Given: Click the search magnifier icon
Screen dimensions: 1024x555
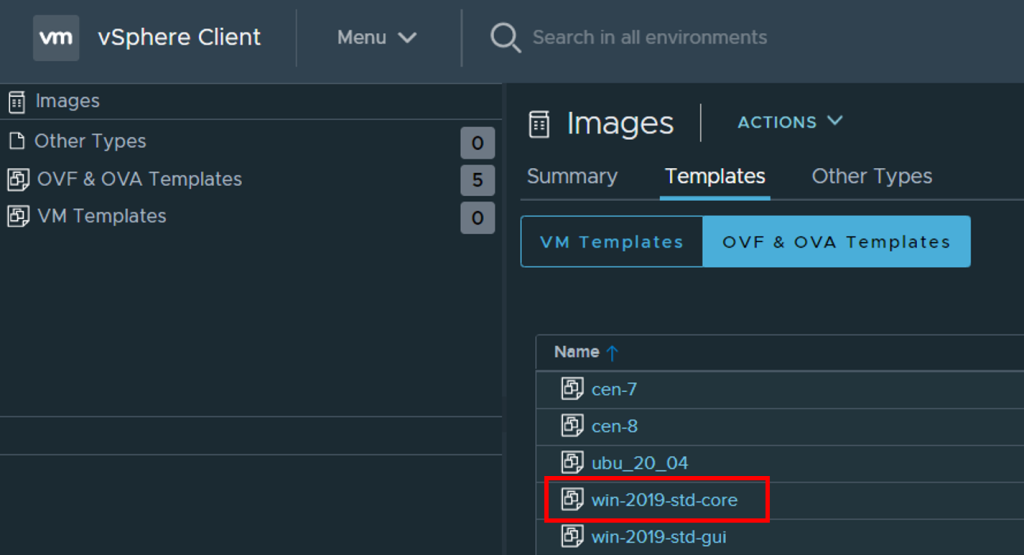Looking at the screenshot, I should (505, 38).
